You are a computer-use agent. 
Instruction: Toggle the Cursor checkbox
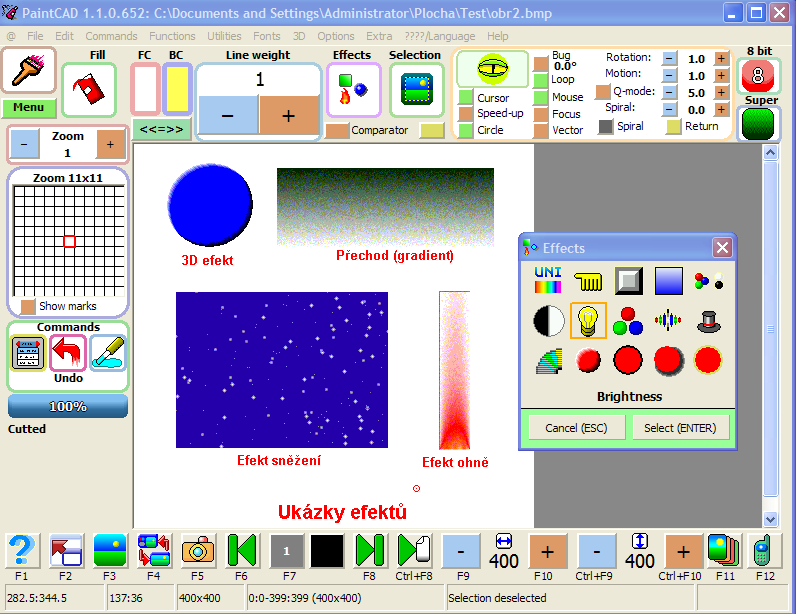tap(466, 98)
